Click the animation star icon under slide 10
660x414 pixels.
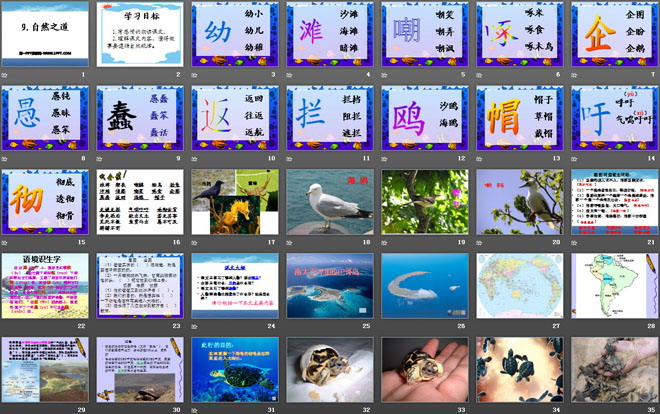coord(196,158)
